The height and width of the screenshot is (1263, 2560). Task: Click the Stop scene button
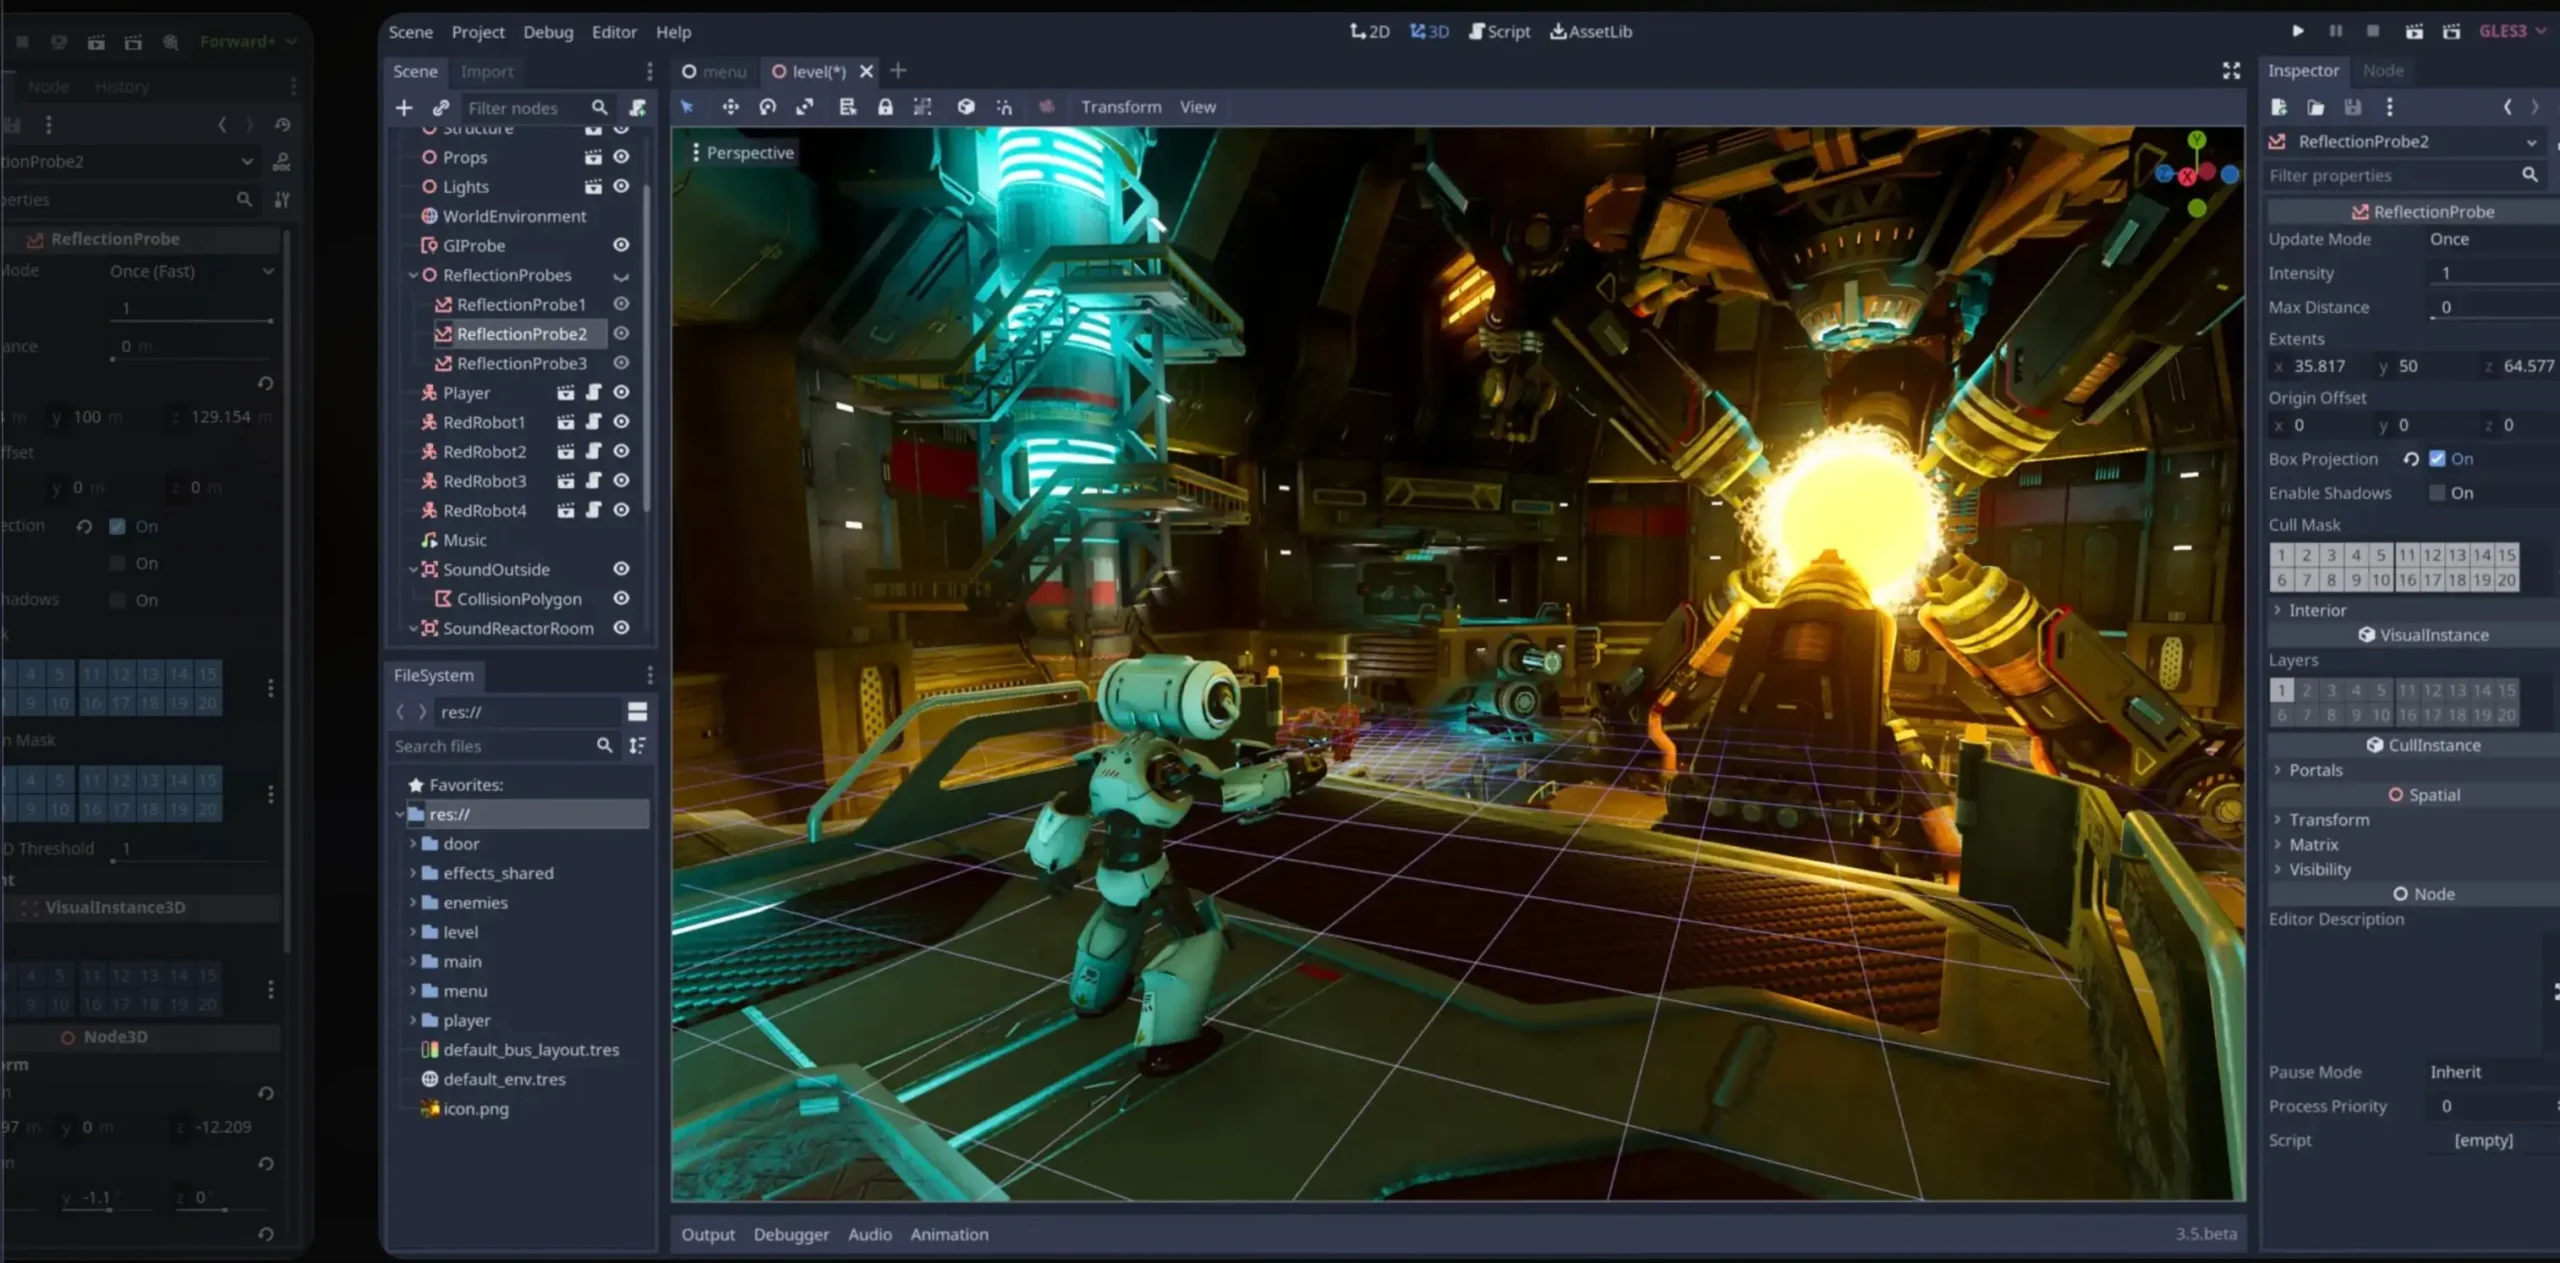[x=2373, y=31]
